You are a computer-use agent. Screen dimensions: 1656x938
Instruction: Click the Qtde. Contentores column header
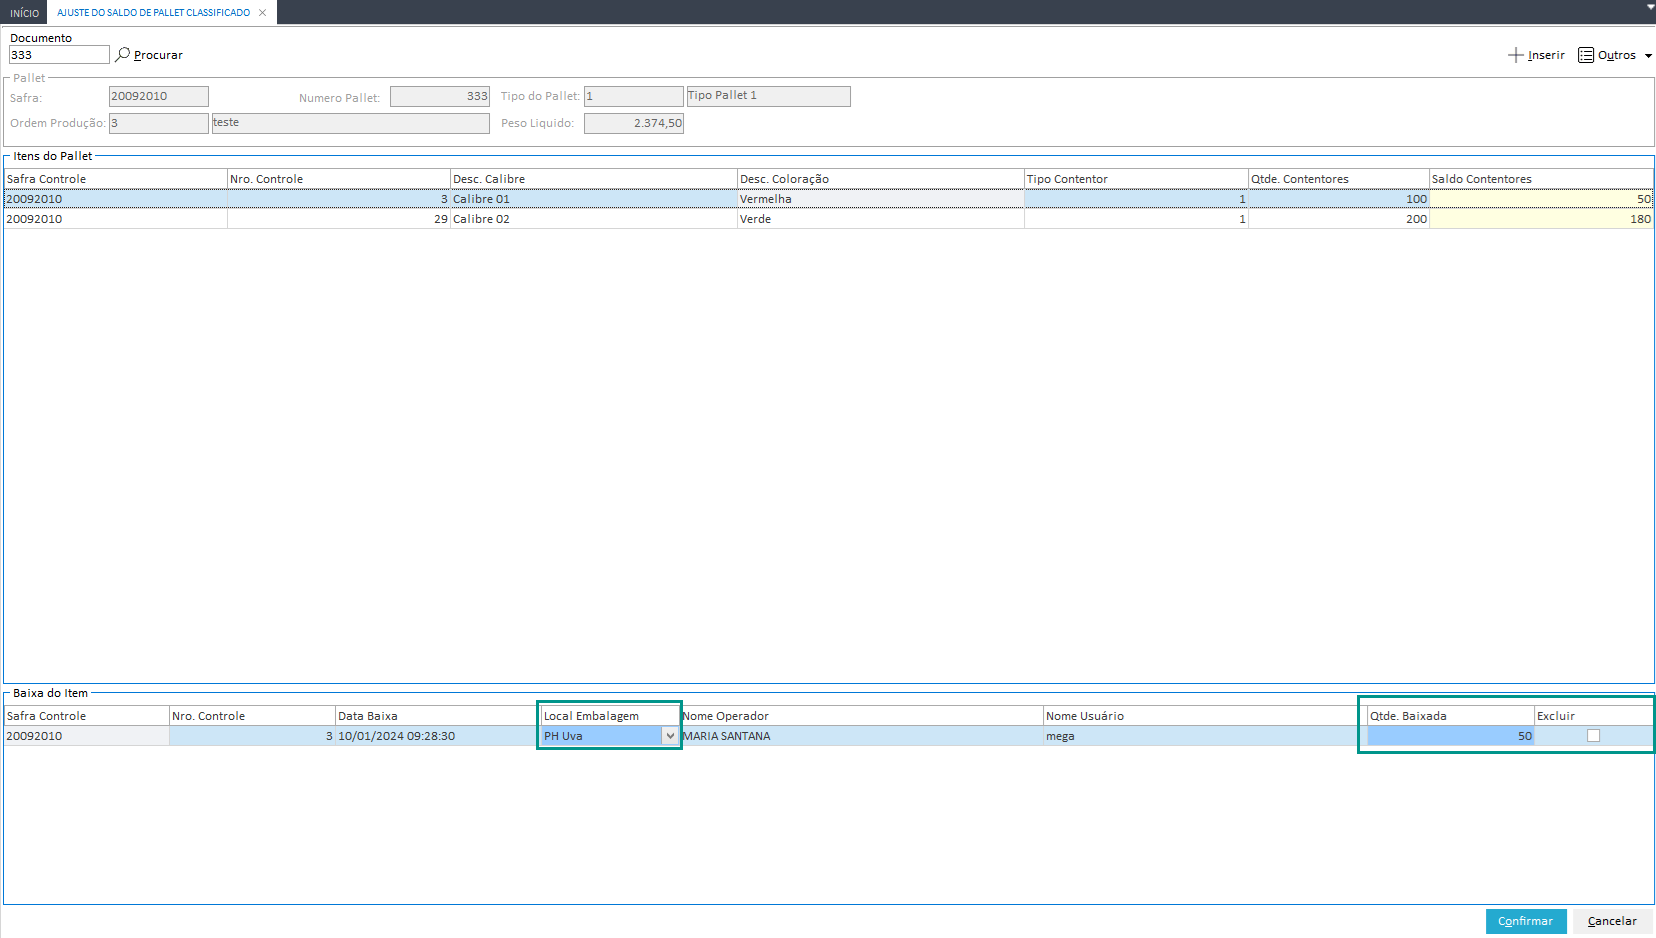[1339, 179]
